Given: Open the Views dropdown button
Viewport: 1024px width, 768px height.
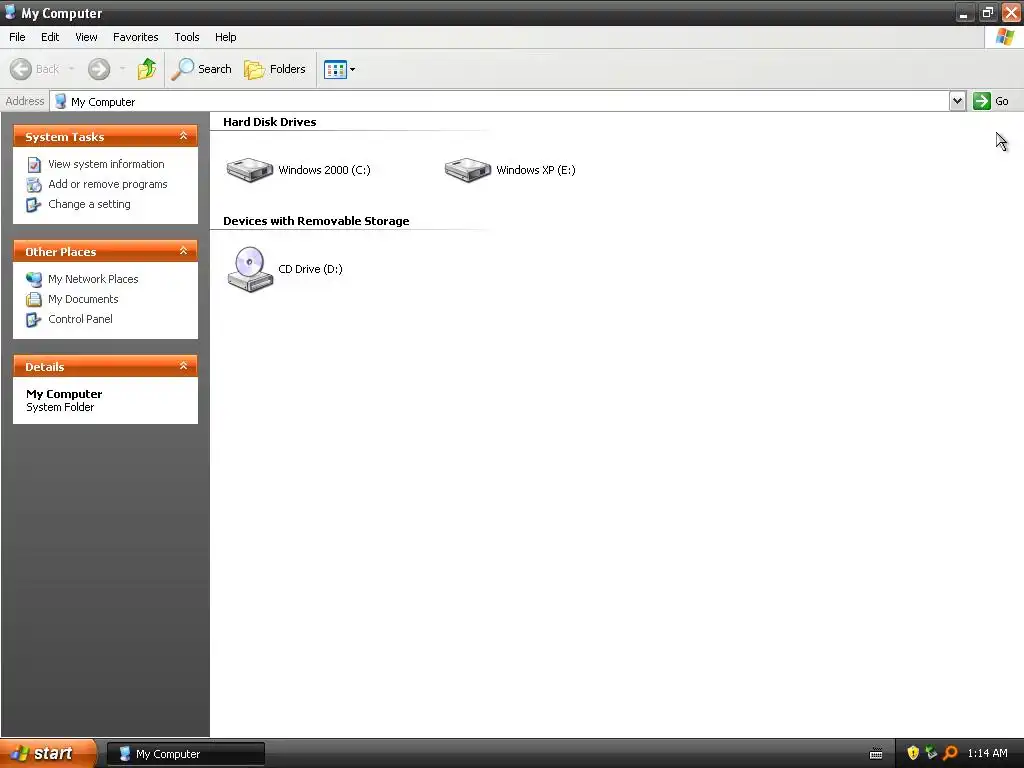Looking at the screenshot, I should (340, 69).
